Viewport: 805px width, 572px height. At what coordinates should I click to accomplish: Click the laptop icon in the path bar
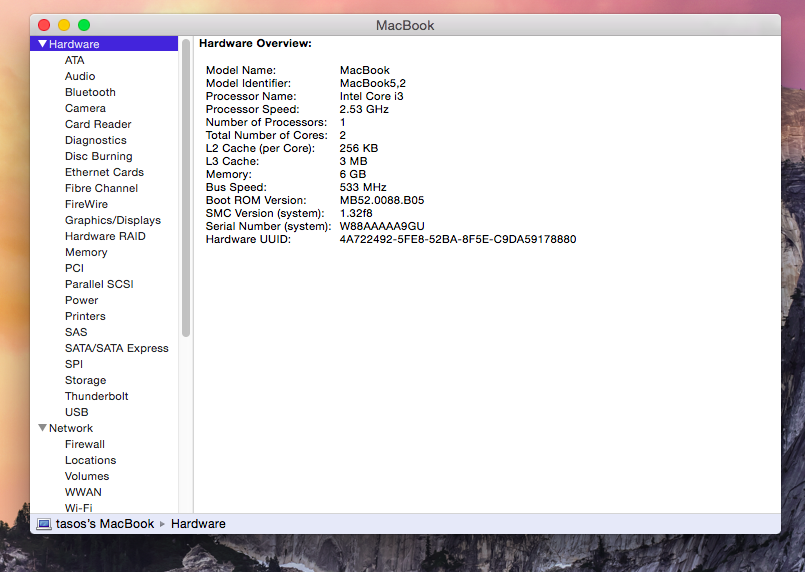pos(44,524)
